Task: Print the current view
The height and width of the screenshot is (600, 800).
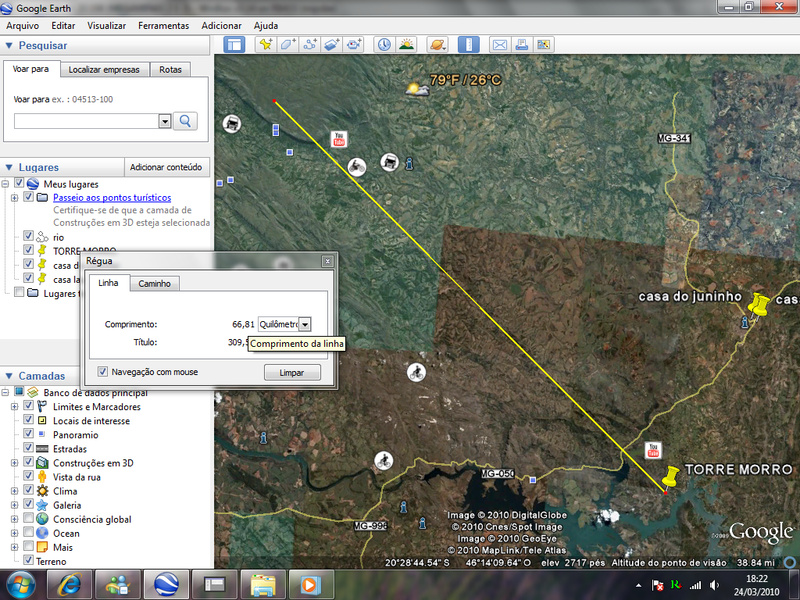Action: pos(521,45)
